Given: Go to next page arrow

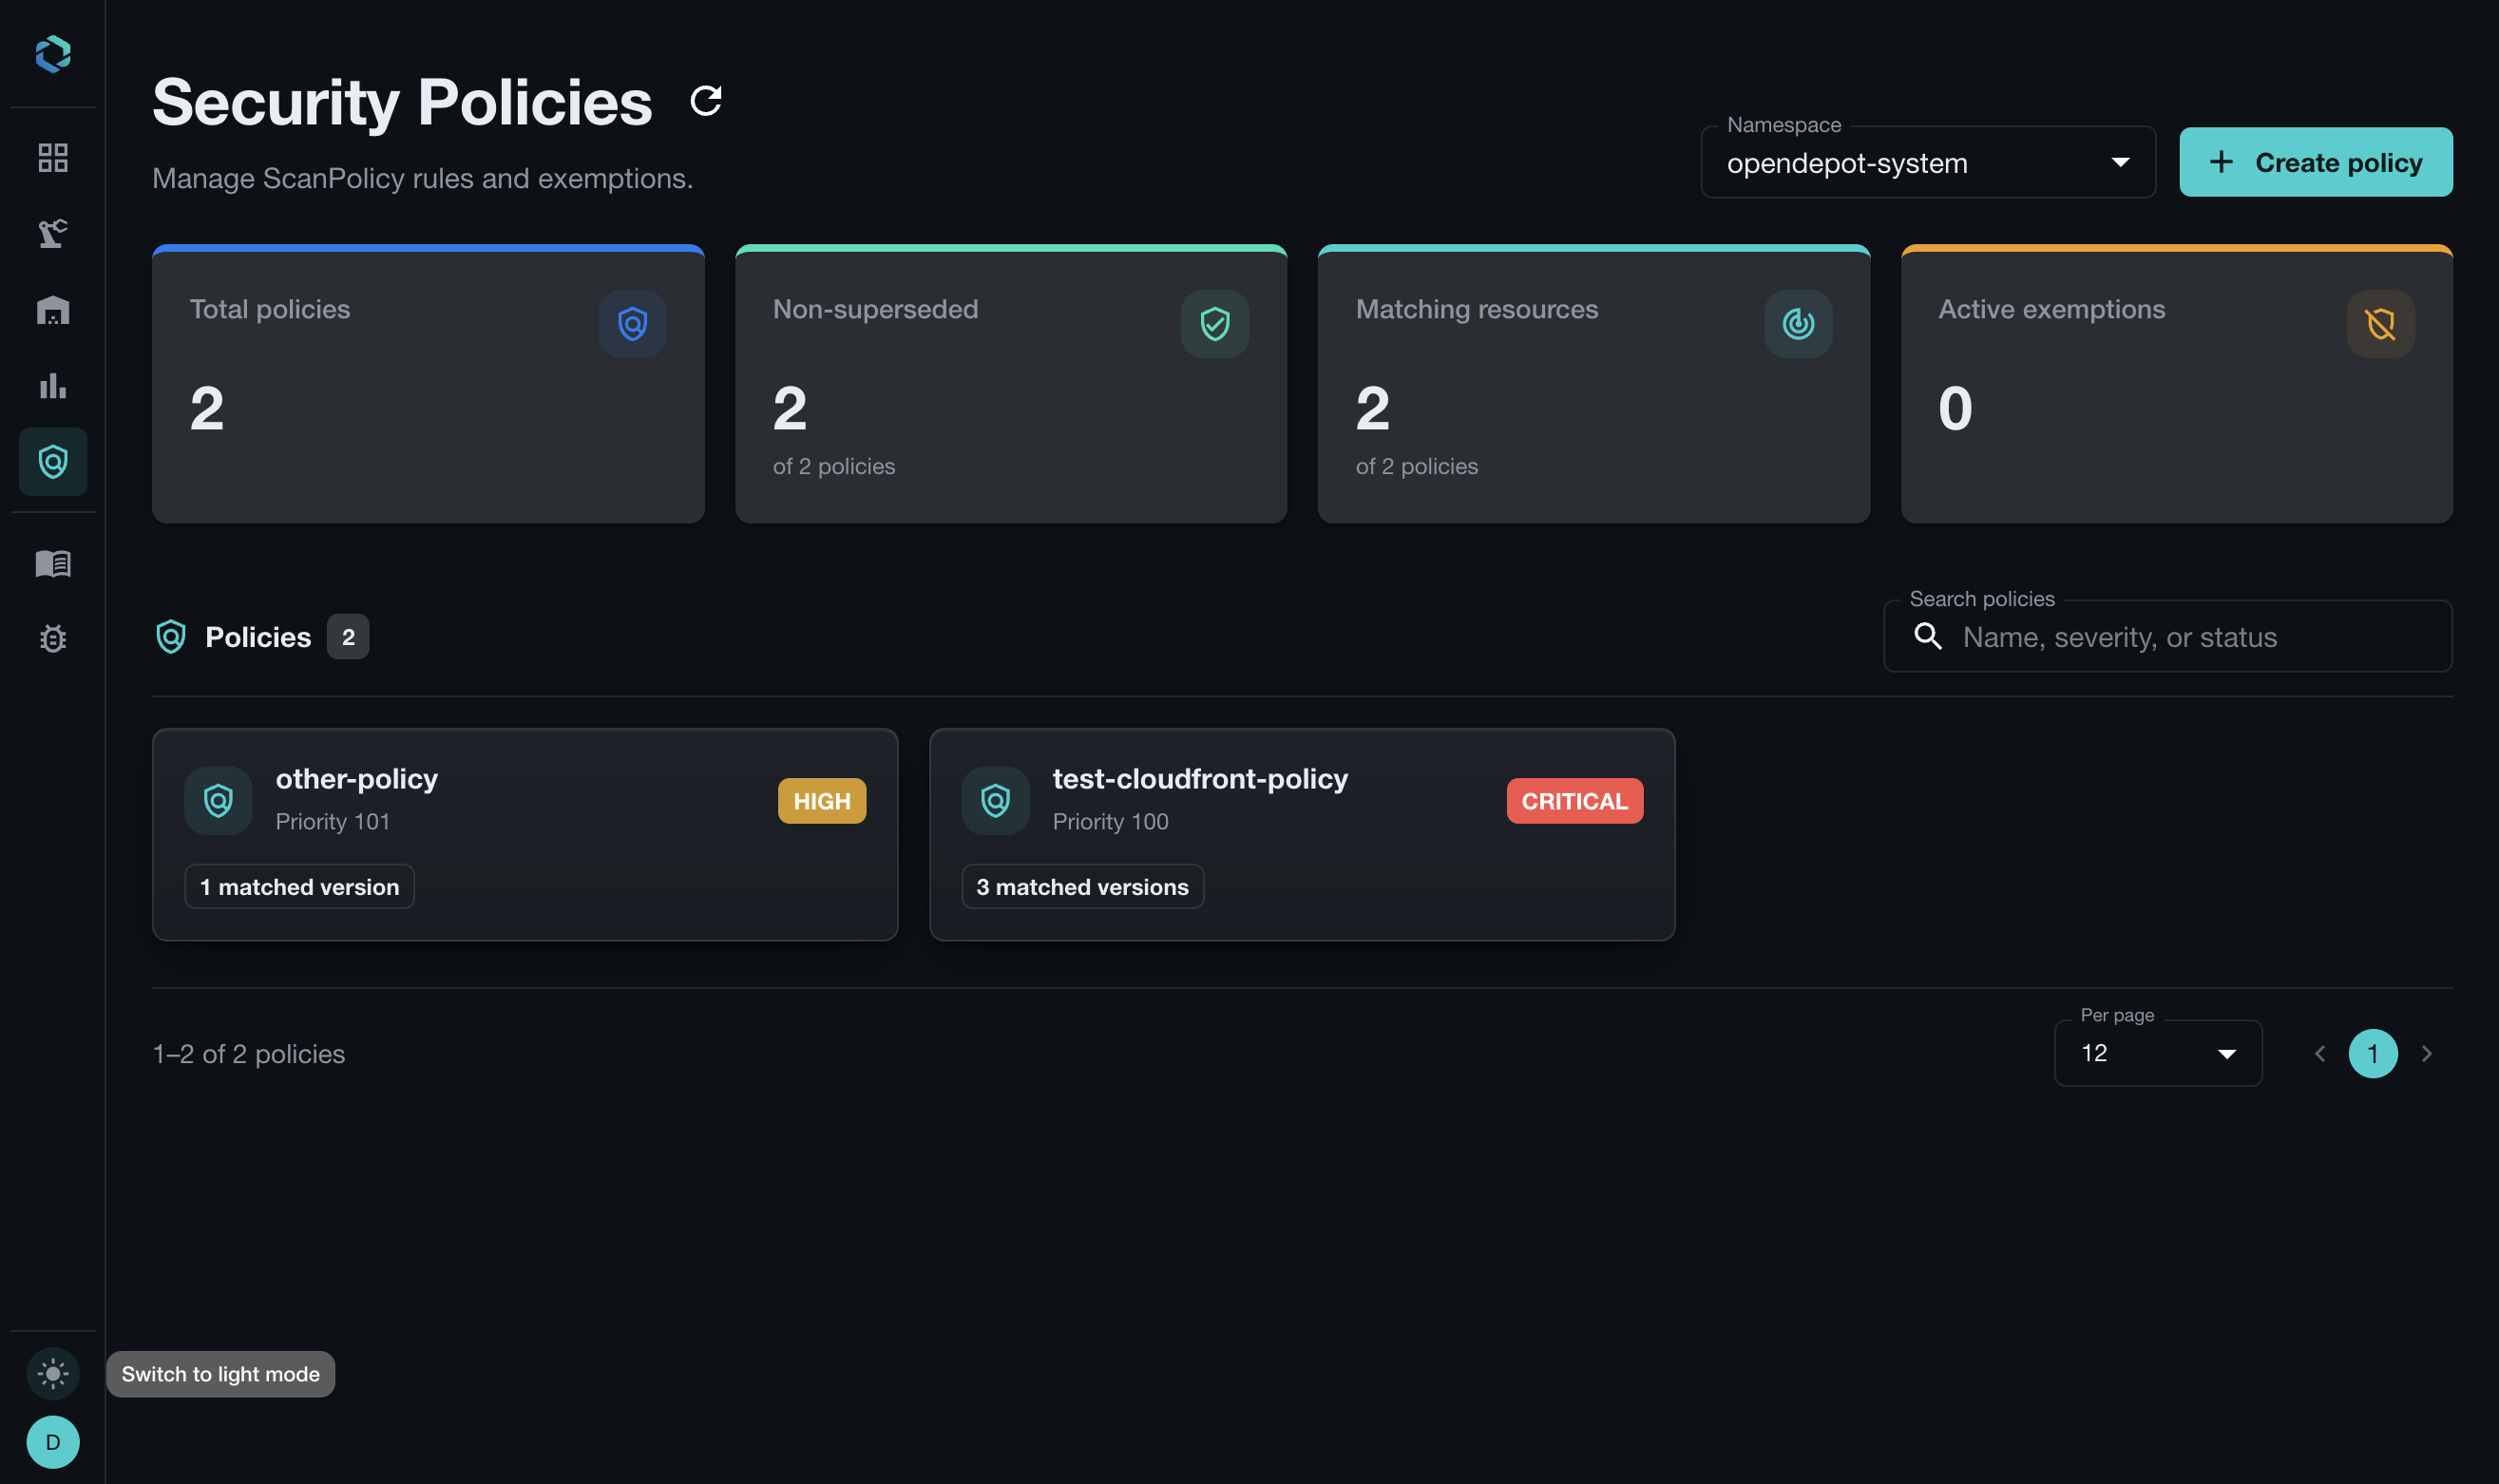Looking at the screenshot, I should [2427, 1054].
